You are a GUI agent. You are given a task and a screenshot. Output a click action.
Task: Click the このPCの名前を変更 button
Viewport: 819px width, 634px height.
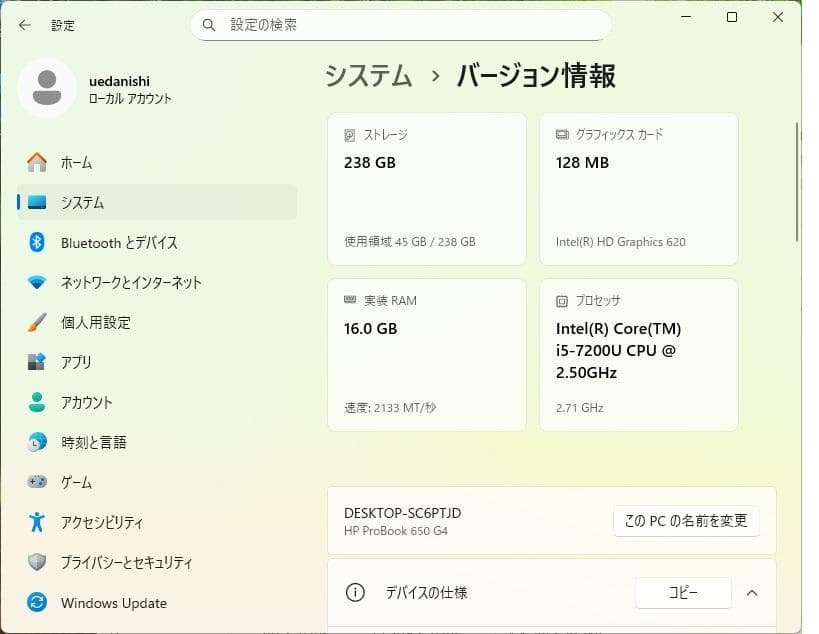(686, 520)
